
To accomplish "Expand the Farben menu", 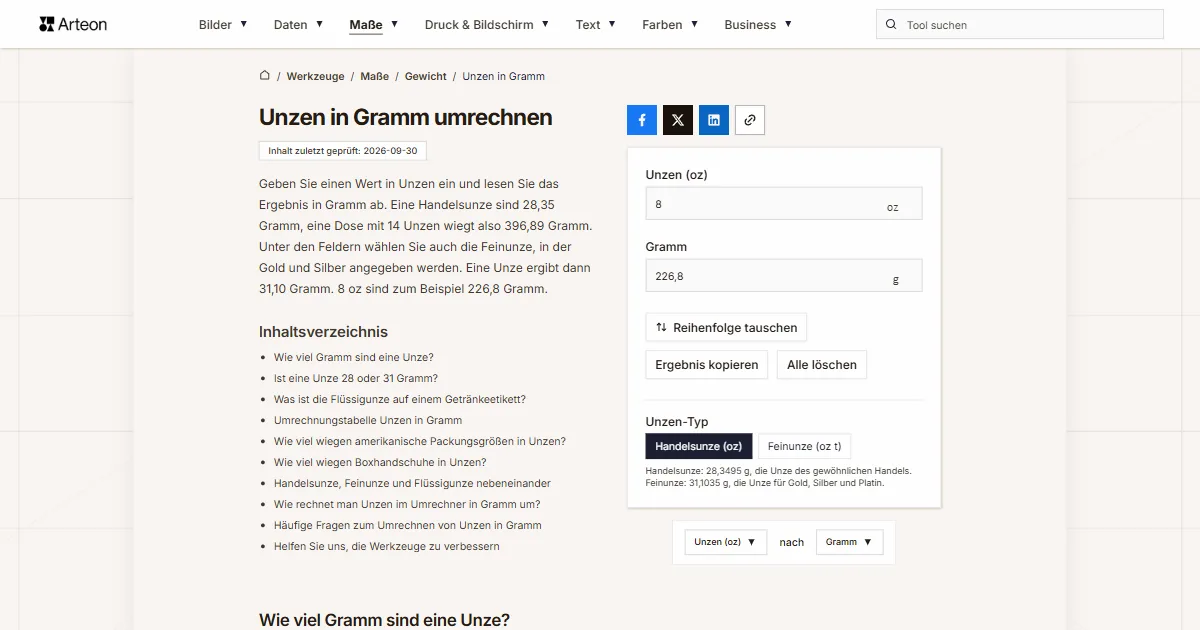I will point(670,25).
